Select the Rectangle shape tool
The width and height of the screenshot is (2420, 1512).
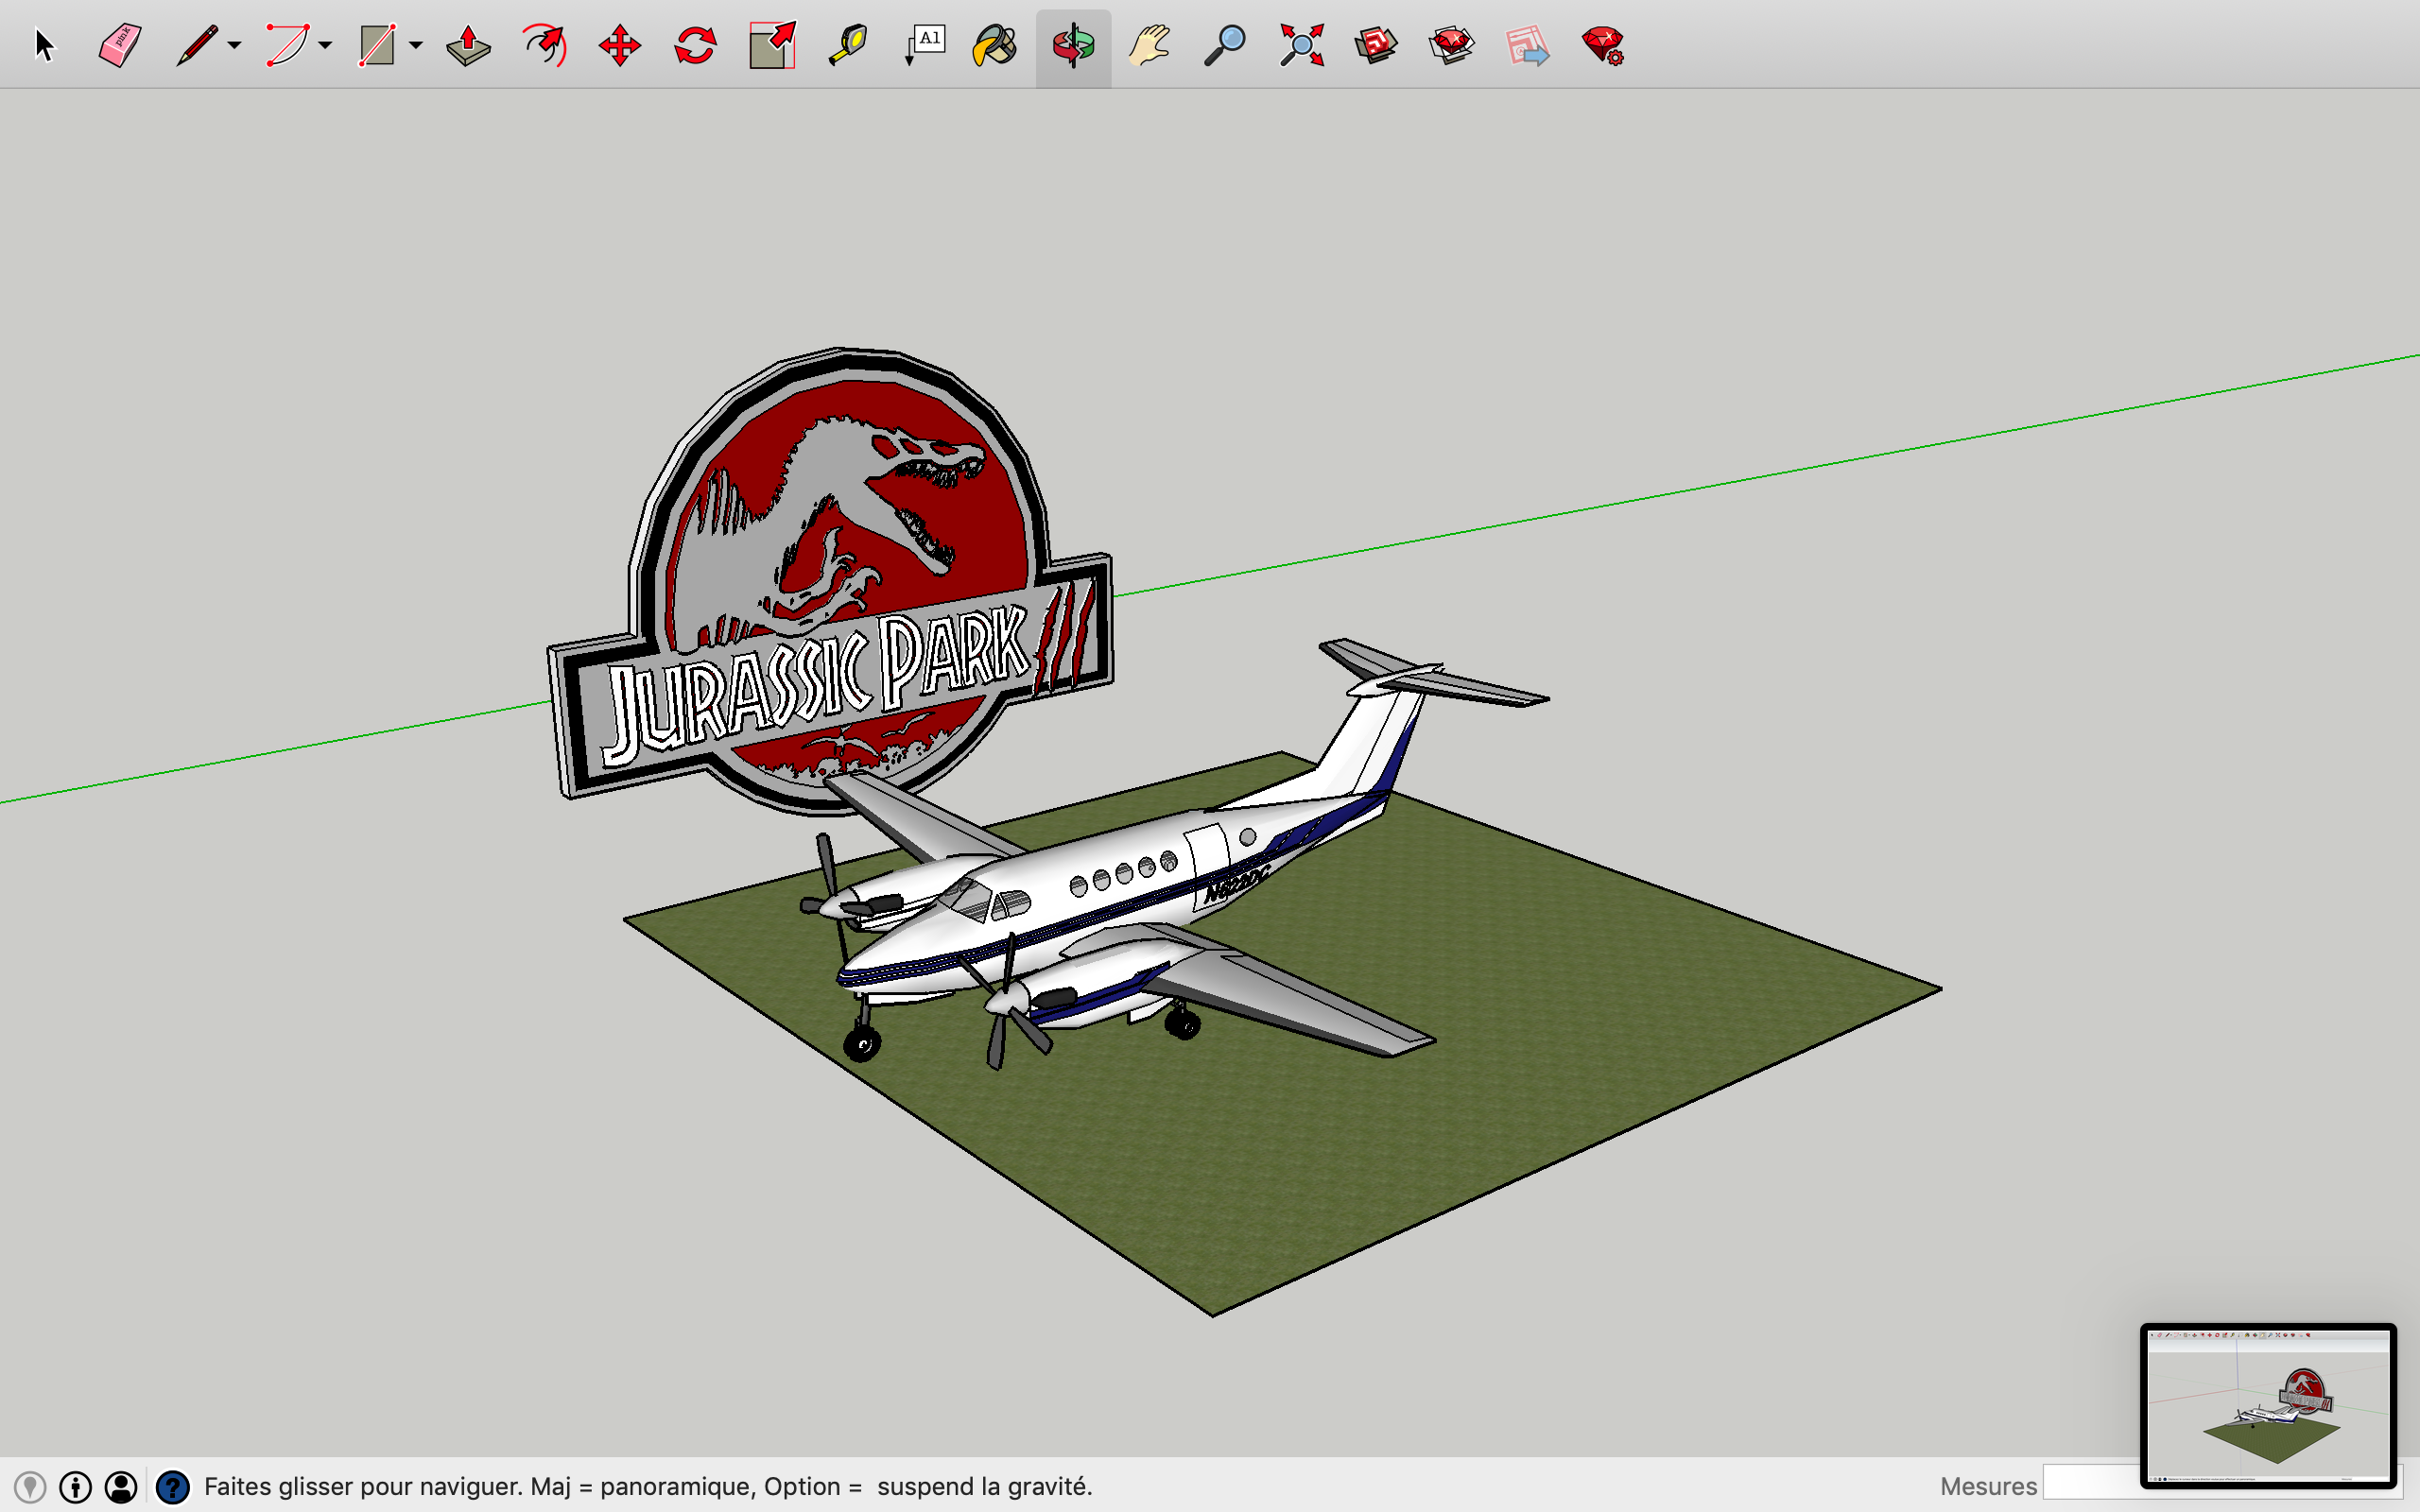click(378, 46)
